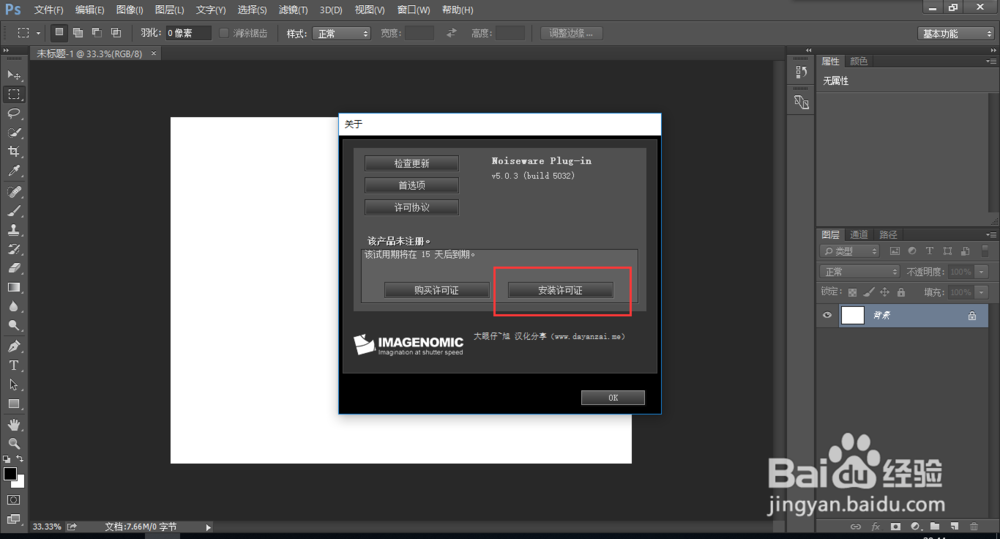Click the 安装许可证 button
The height and width of the screenshot is (539, 1000).
561,290
